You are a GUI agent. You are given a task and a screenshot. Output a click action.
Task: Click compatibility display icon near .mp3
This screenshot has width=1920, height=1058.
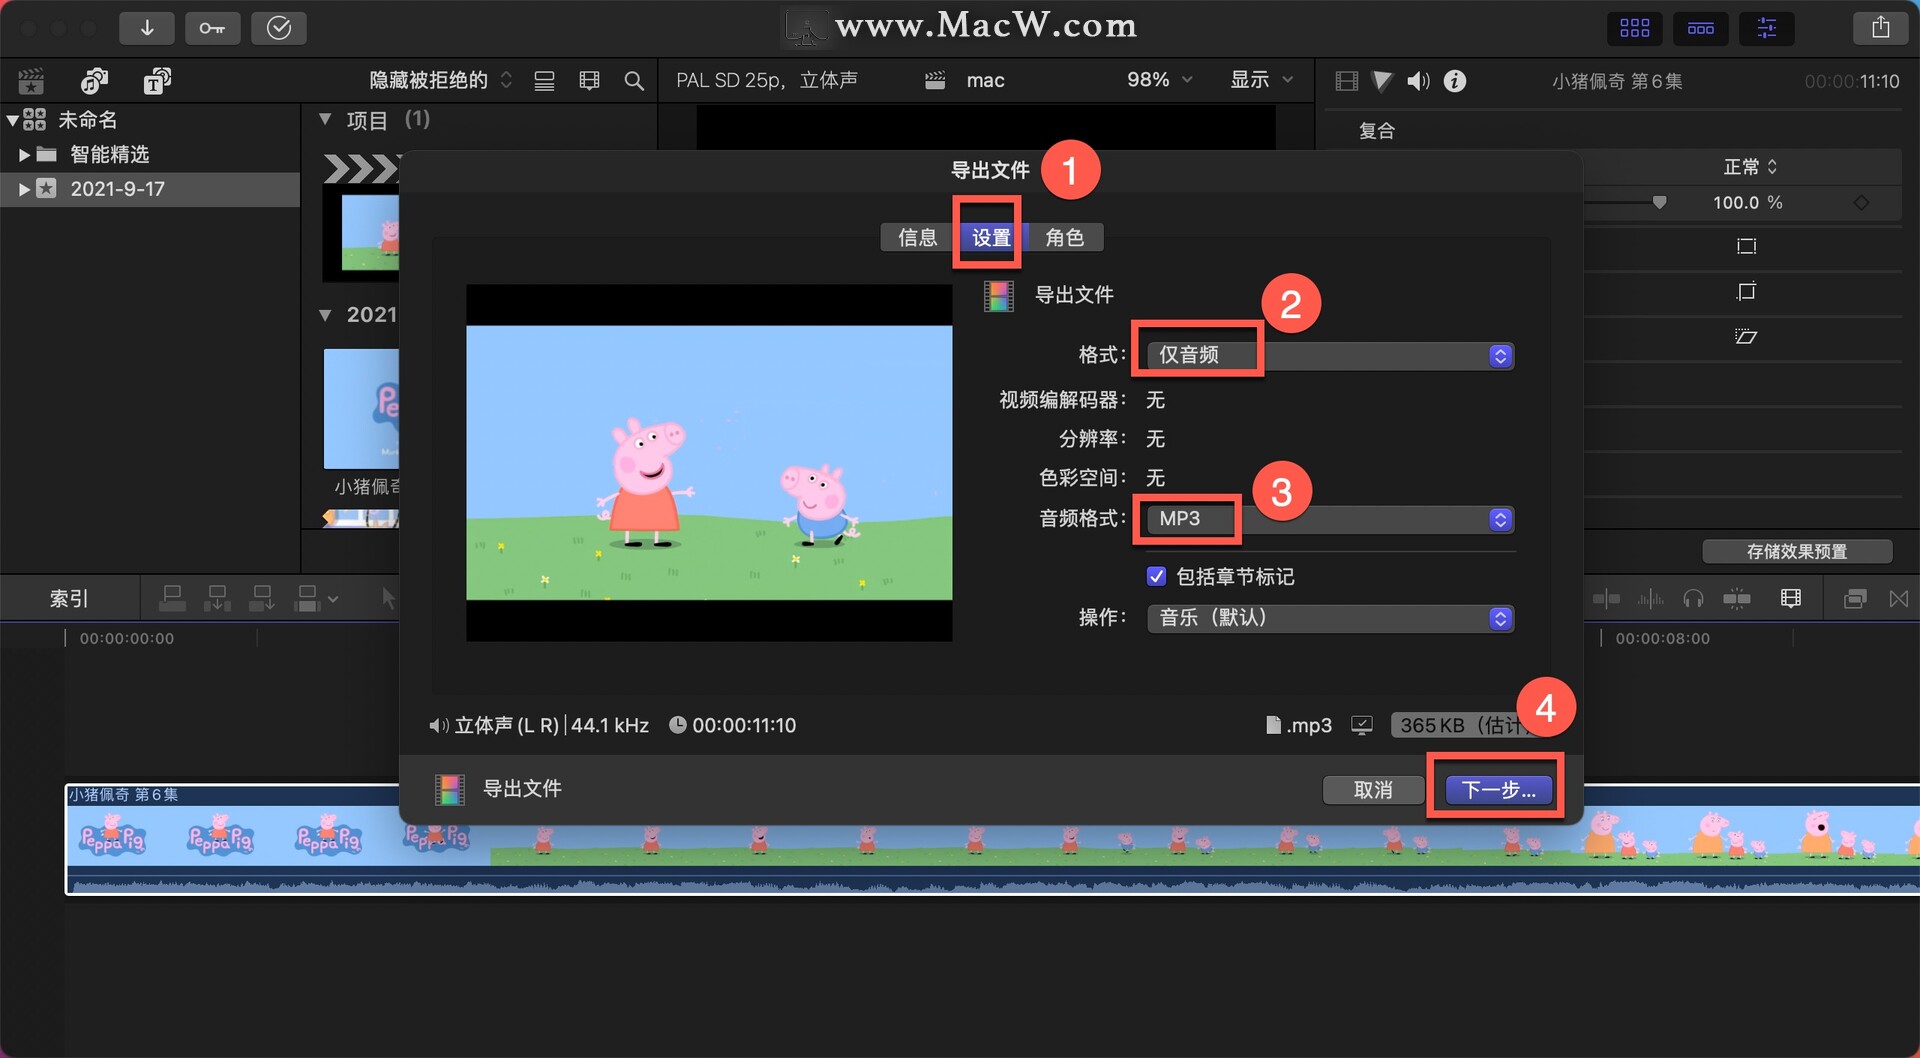click(1362, 726)
